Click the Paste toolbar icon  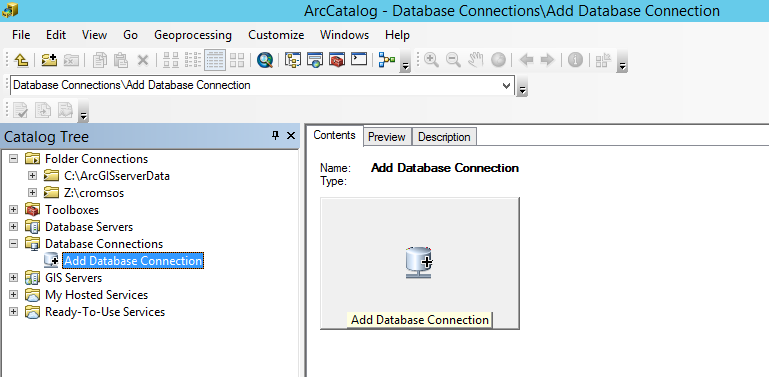point(121,60)
